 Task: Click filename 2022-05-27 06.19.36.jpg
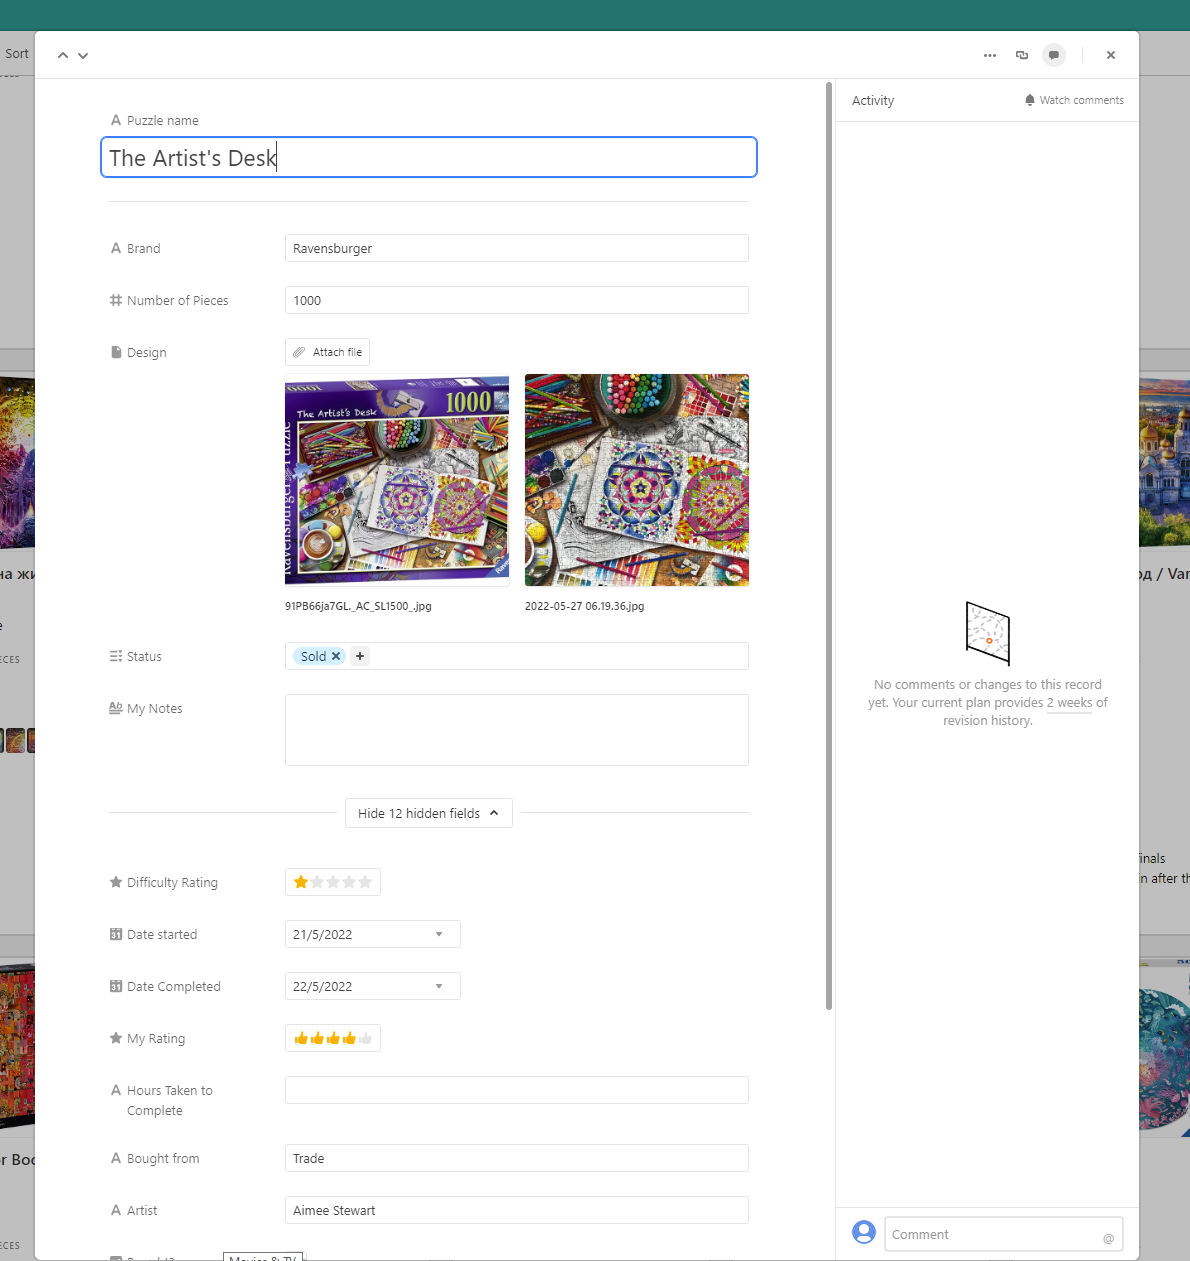click(x=584, y=606)
